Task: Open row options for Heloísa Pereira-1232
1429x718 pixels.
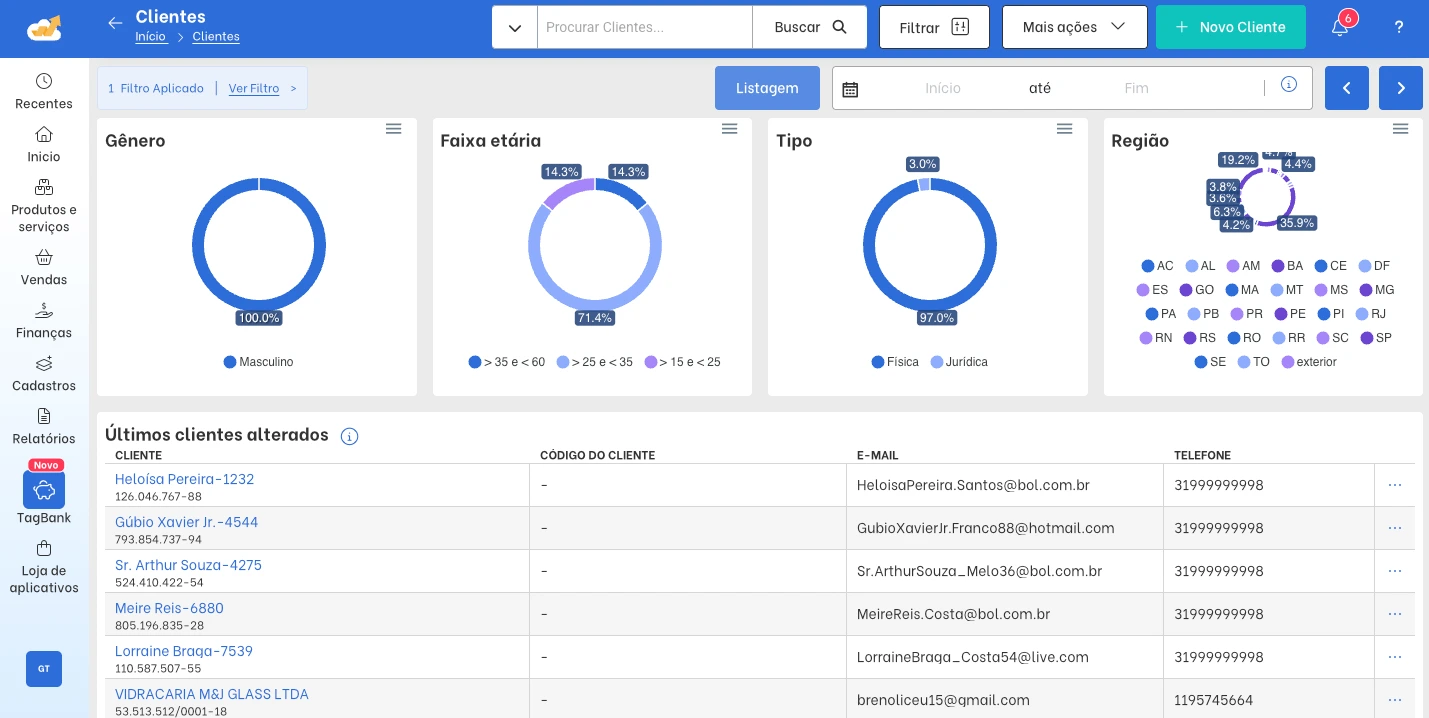Action: [x=1395, y=485]
